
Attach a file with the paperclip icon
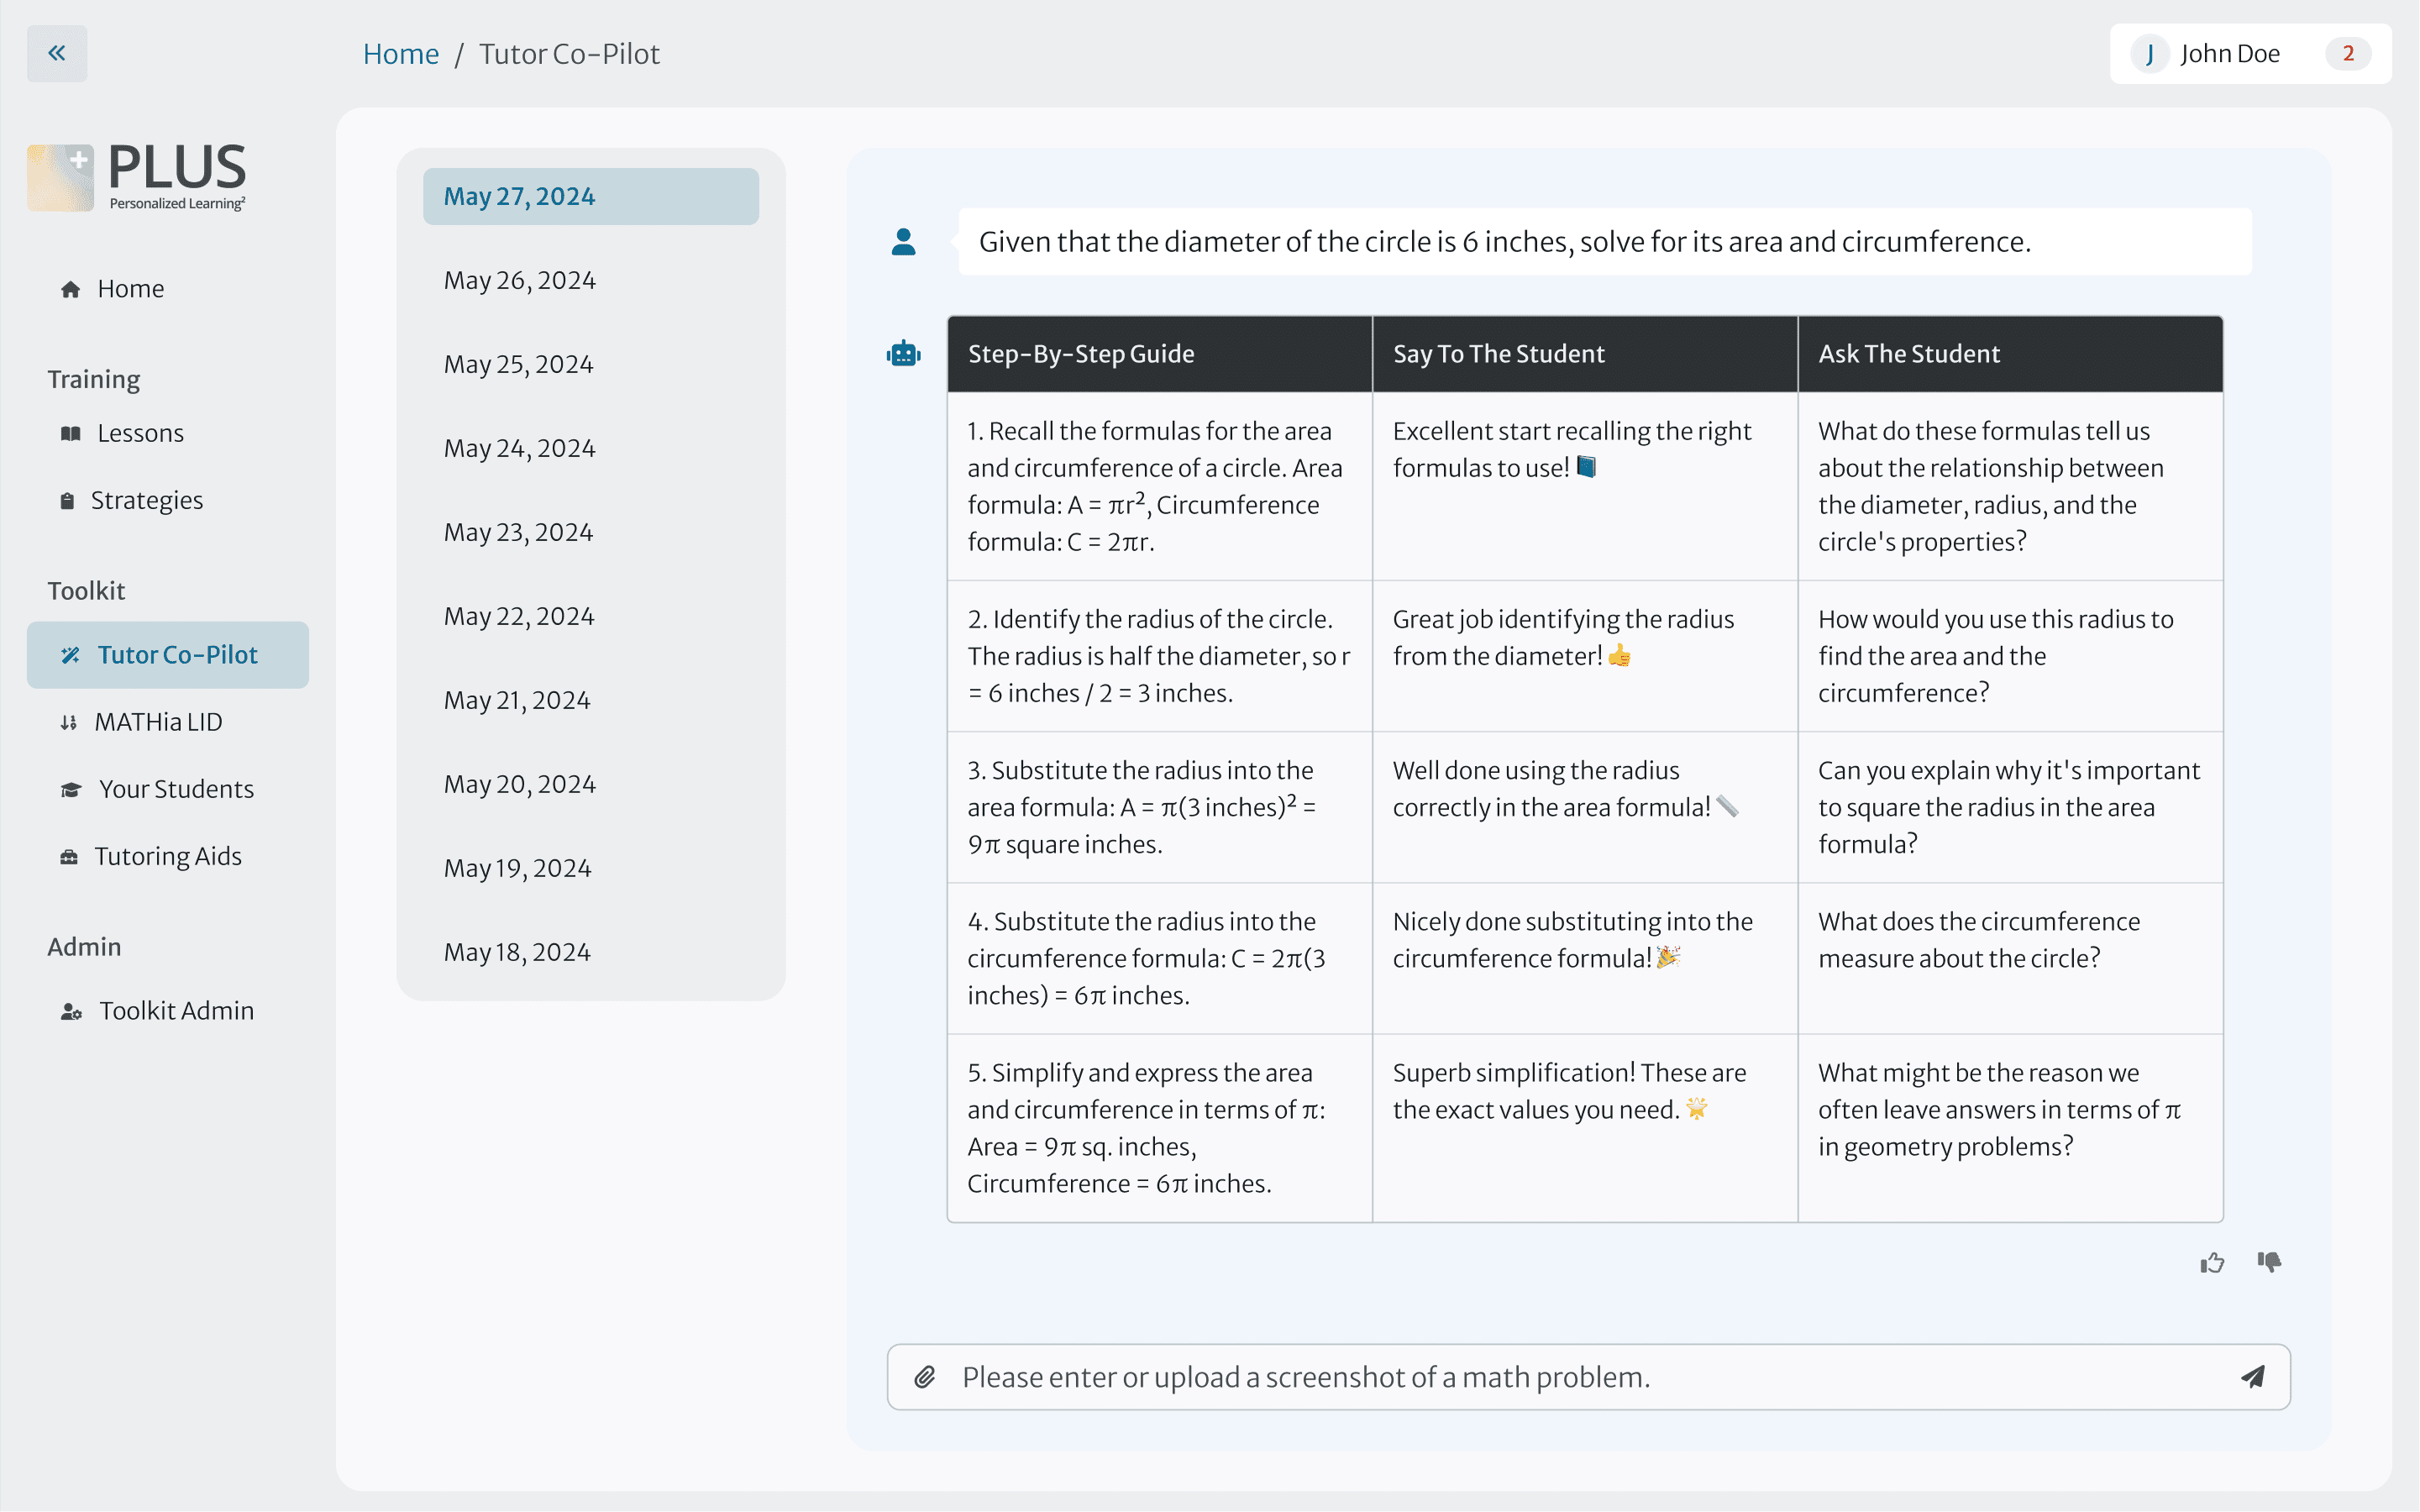925,1377
